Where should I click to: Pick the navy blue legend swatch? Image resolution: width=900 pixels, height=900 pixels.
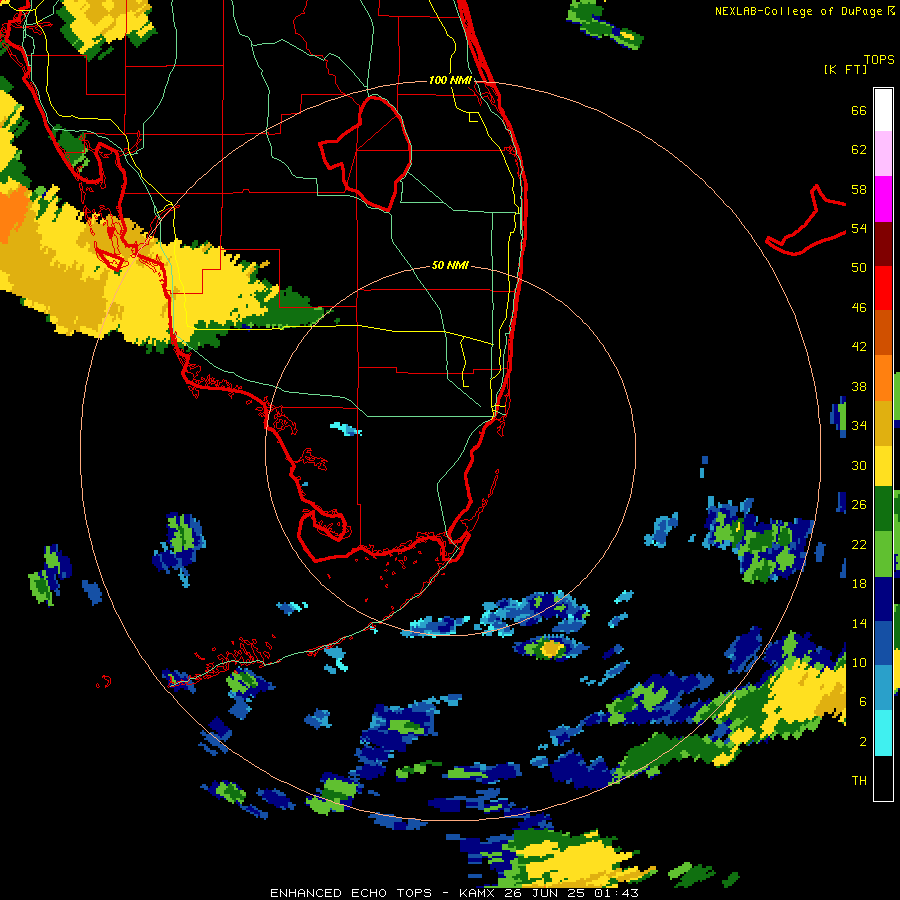883,599
